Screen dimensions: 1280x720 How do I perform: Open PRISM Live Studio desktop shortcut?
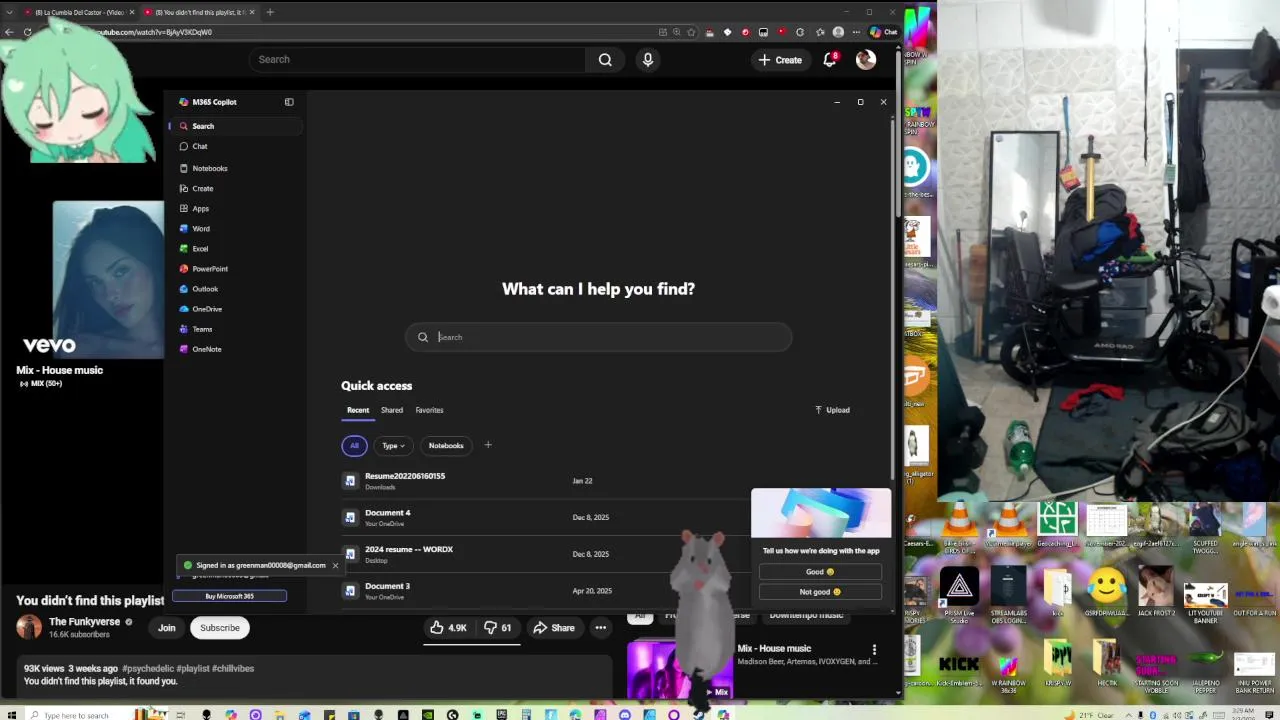[959, 595]
